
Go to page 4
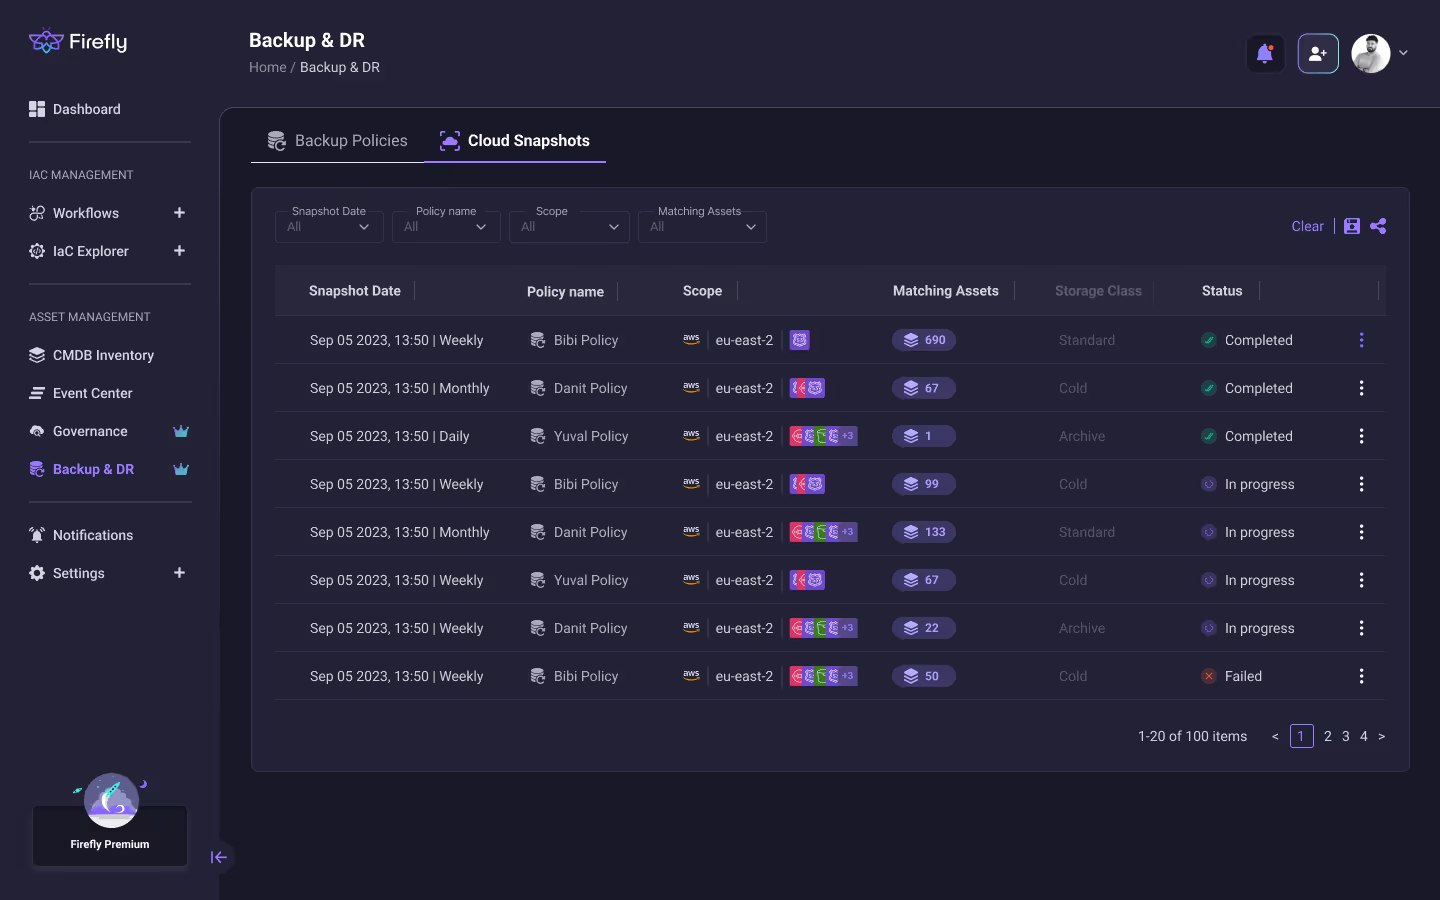pos(1363,736)
